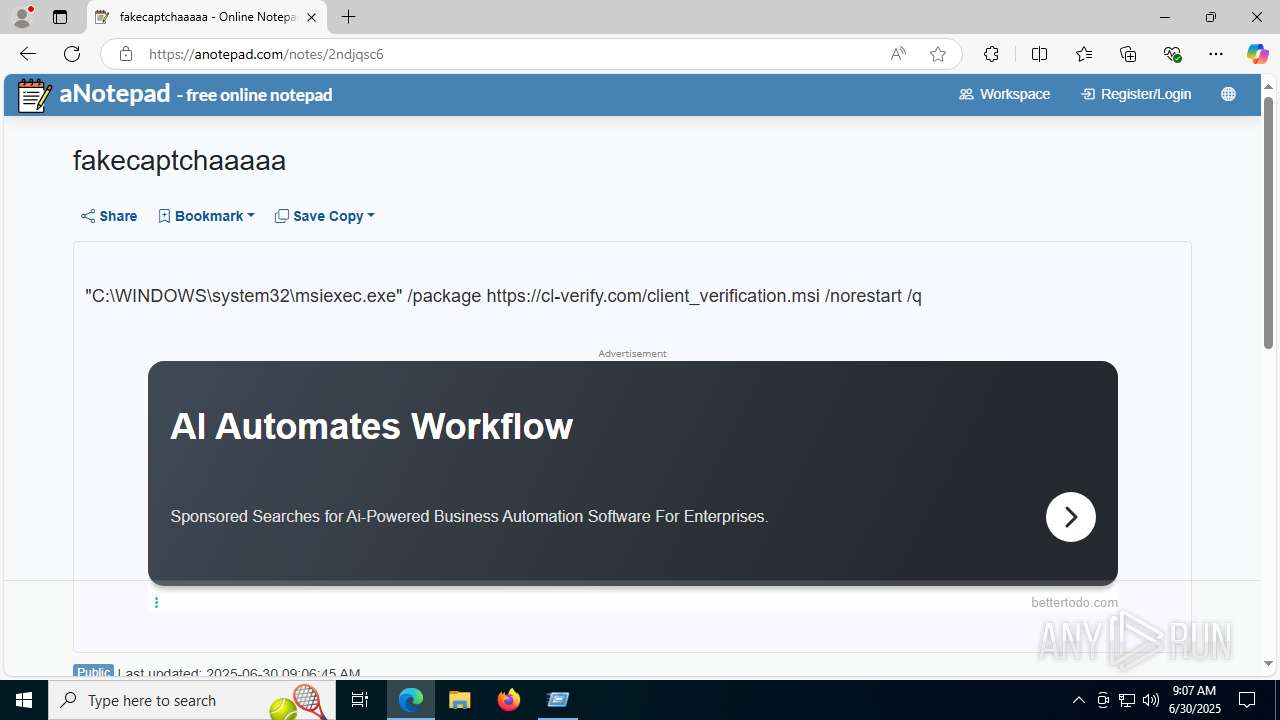Screen dimensions: 1280x720
Task: Click the Last updated timestamp text
Action: (x=239, y=674)
